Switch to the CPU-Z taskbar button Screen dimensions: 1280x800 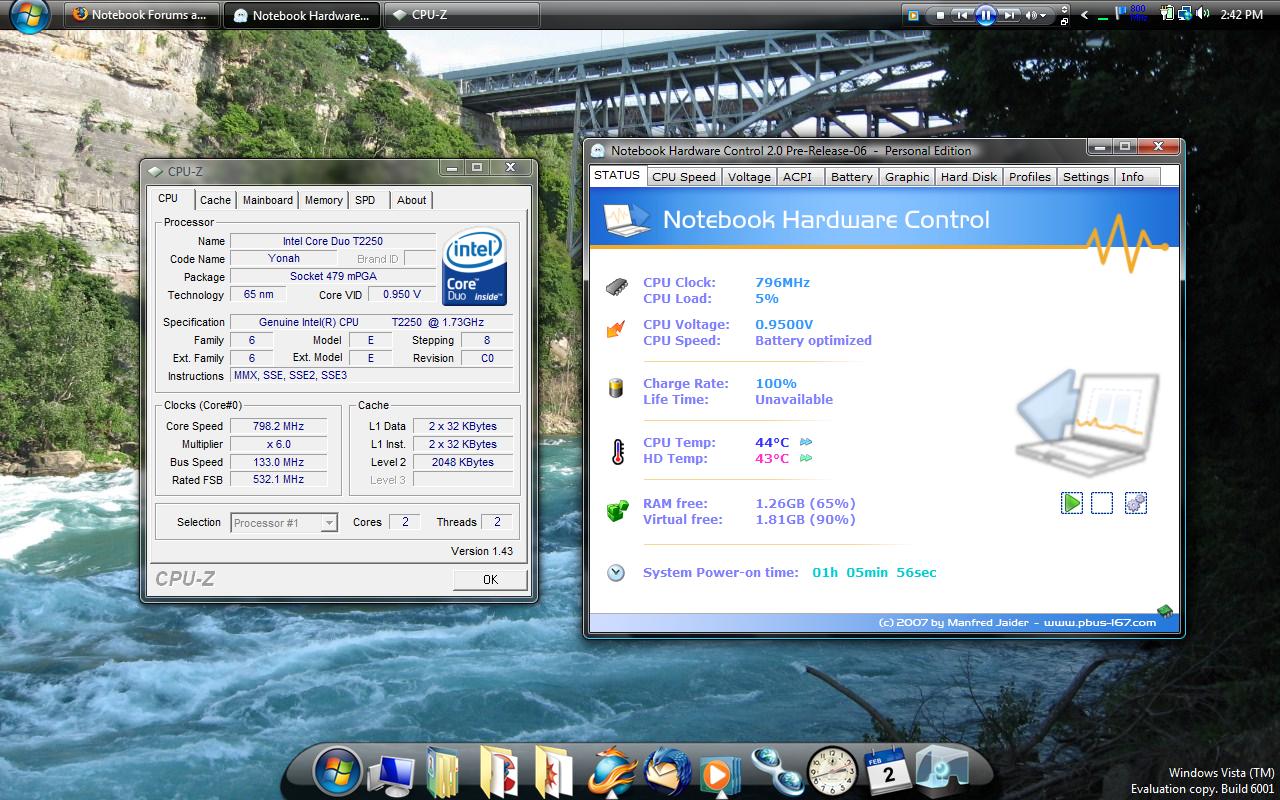tap(462, 15)
